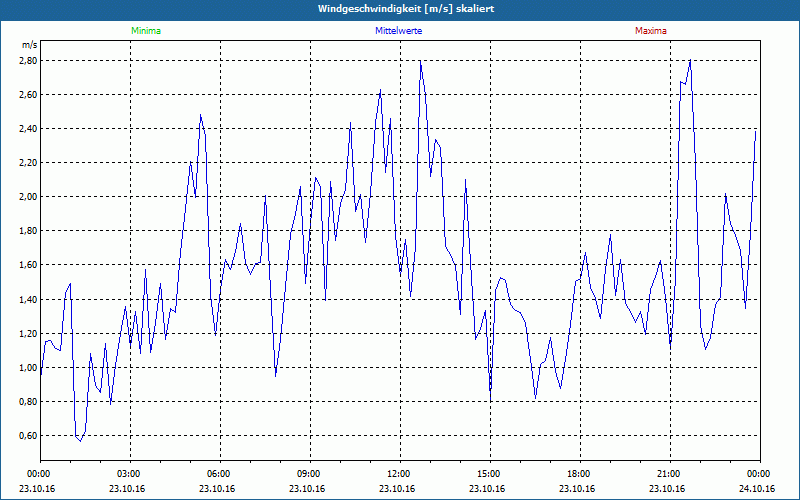Click the 23.10.16 date under 06:00
Image resolution: width=800 pixels, height=500 pixels.
217,489
